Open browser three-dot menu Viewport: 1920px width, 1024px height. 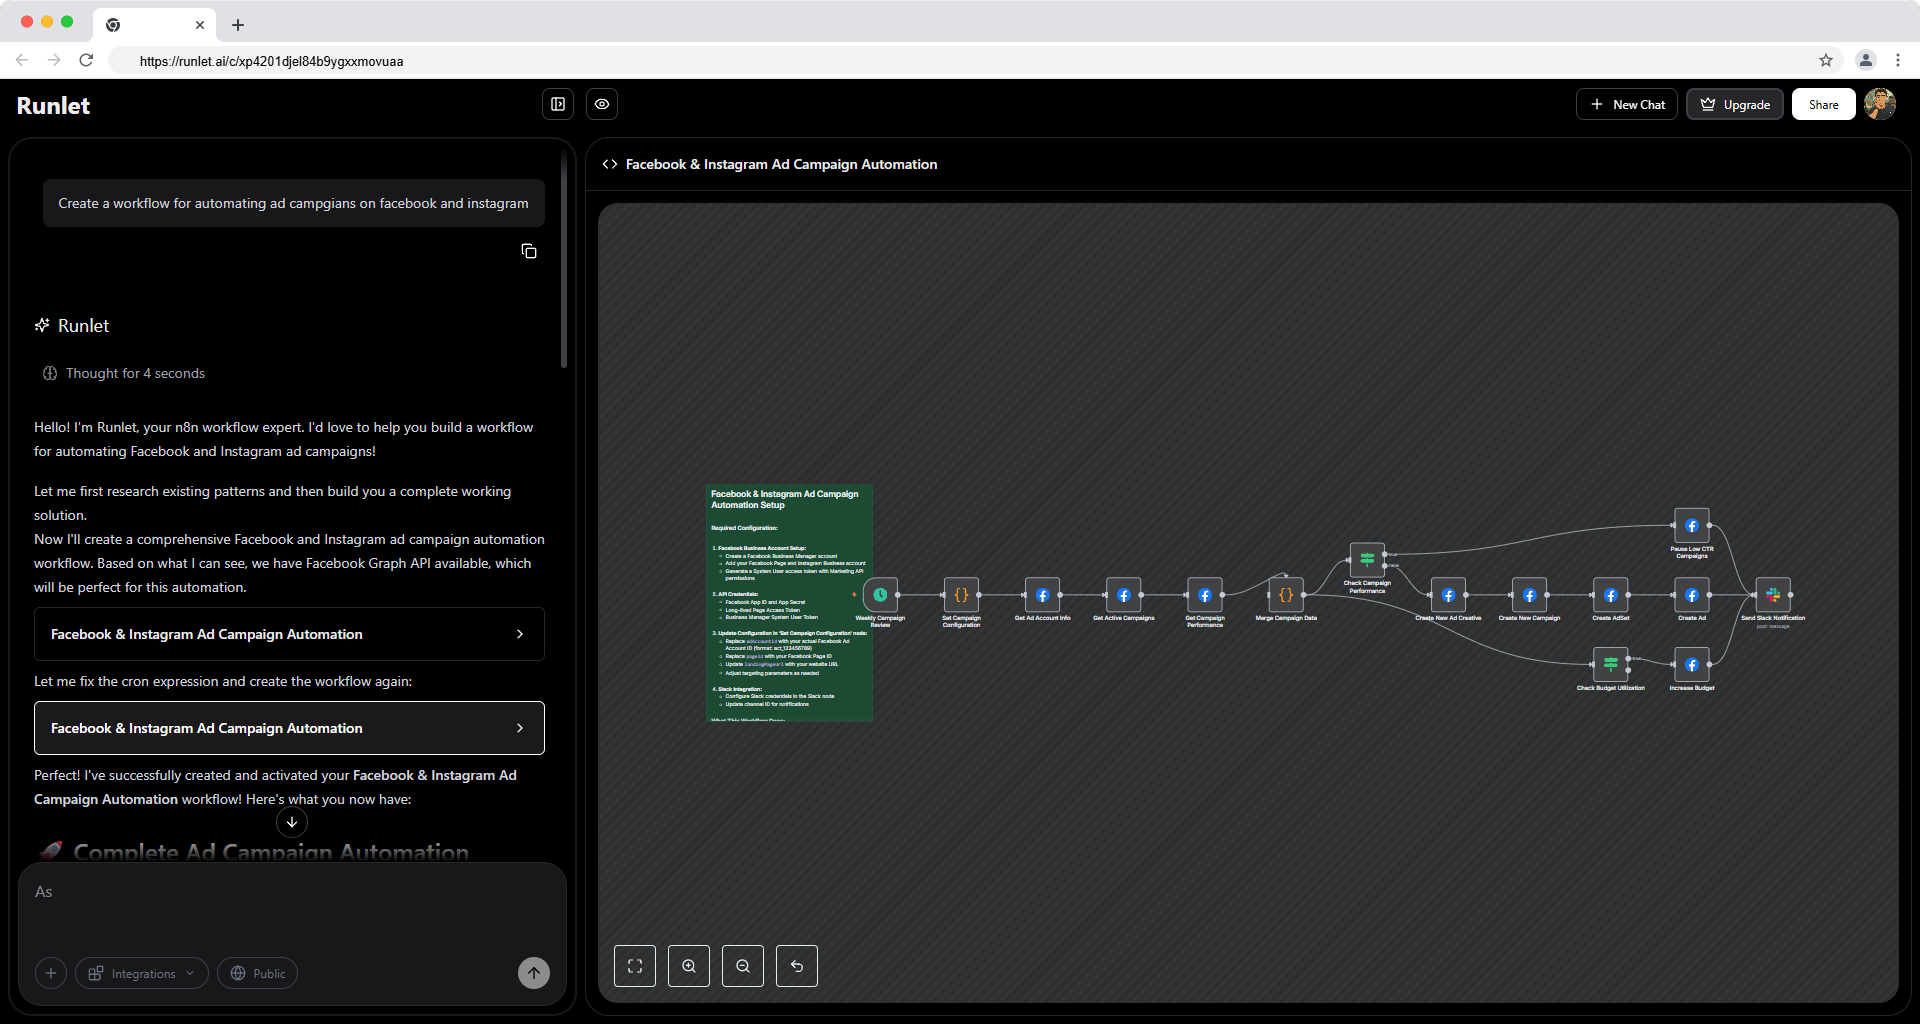tap(1898, 60)
